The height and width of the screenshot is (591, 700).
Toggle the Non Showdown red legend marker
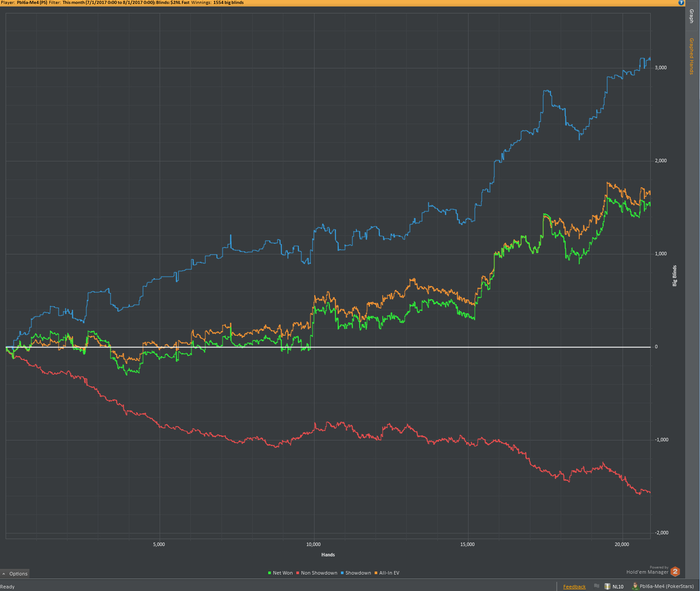pos(298,573)
